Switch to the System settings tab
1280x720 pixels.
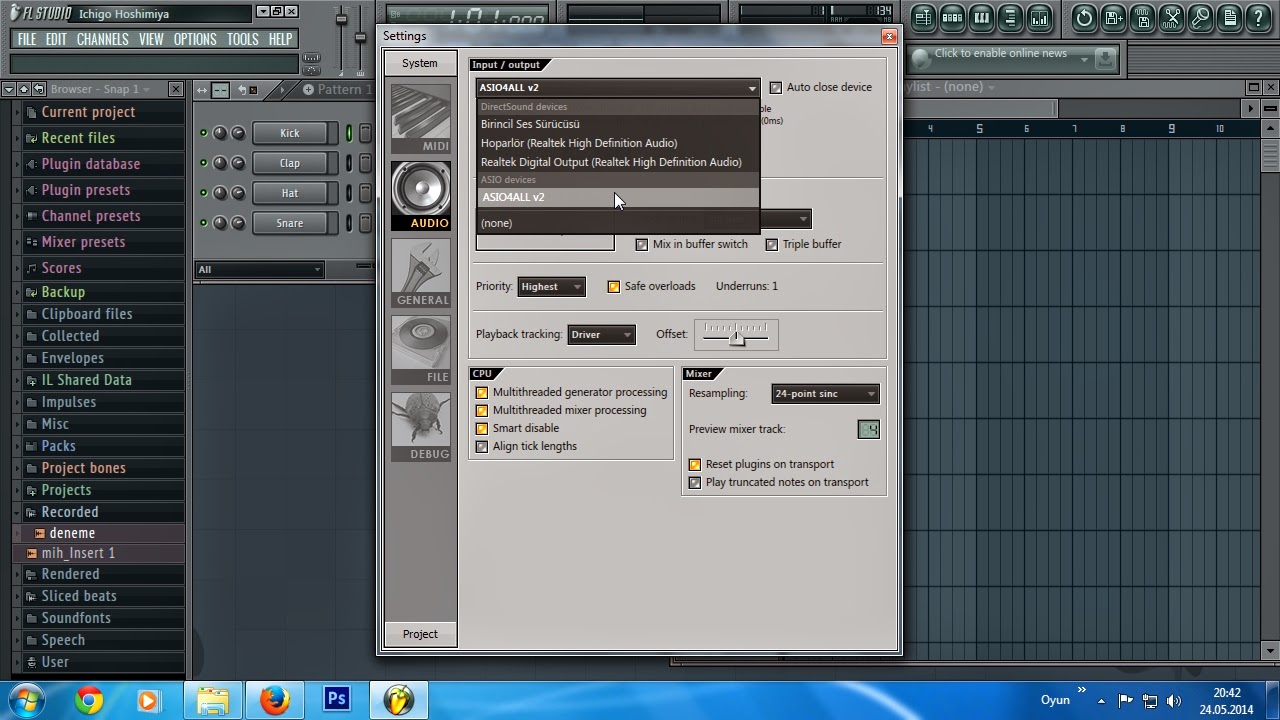click(420, 63)
